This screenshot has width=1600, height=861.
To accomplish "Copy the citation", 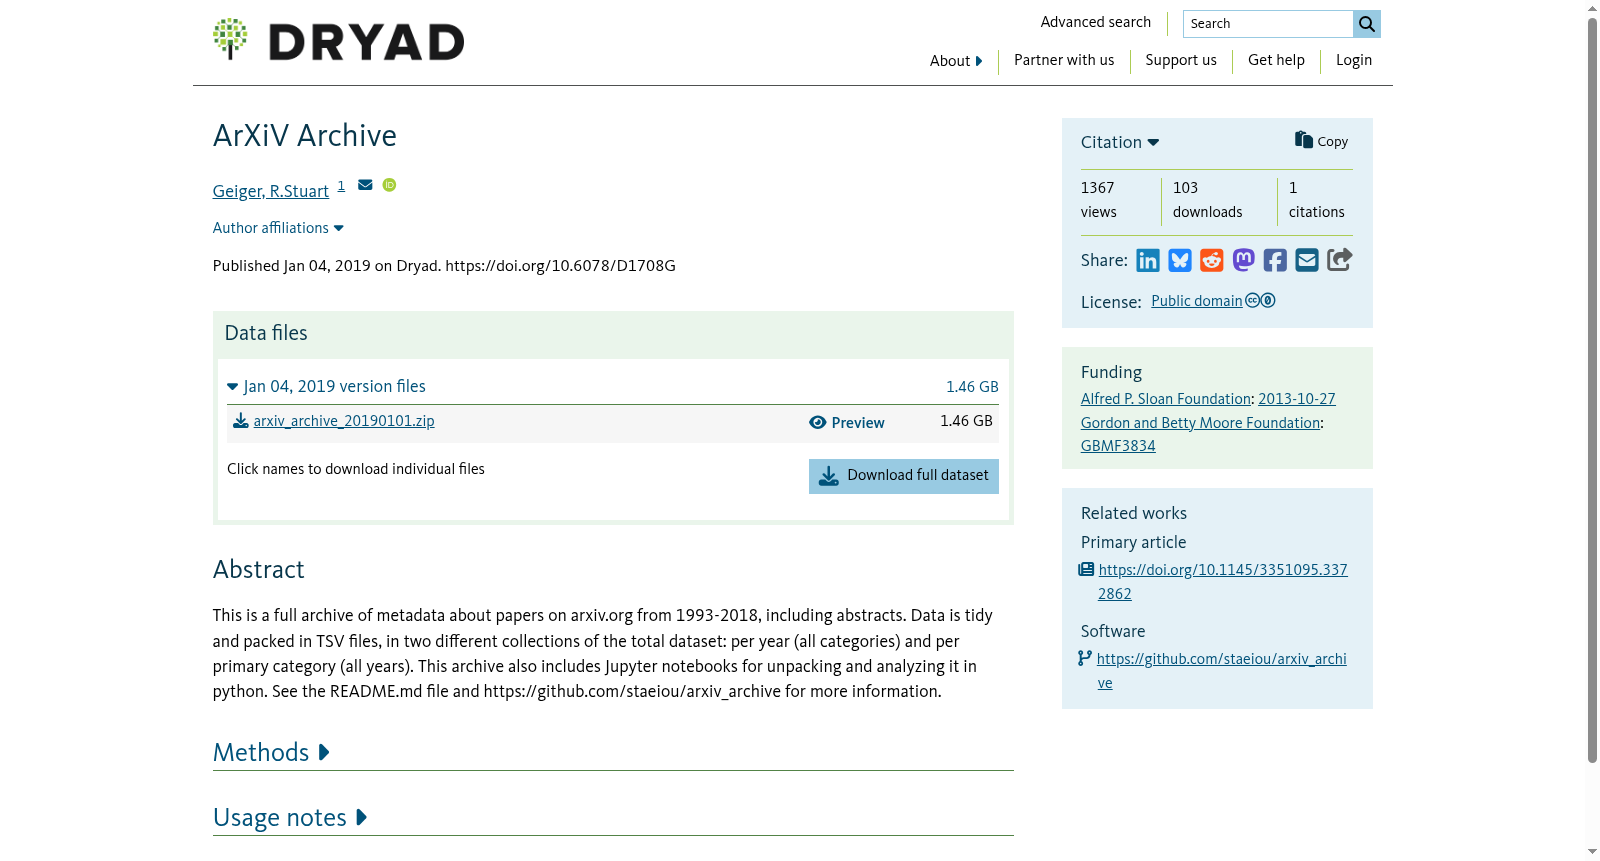I will tap(1321, 141).
